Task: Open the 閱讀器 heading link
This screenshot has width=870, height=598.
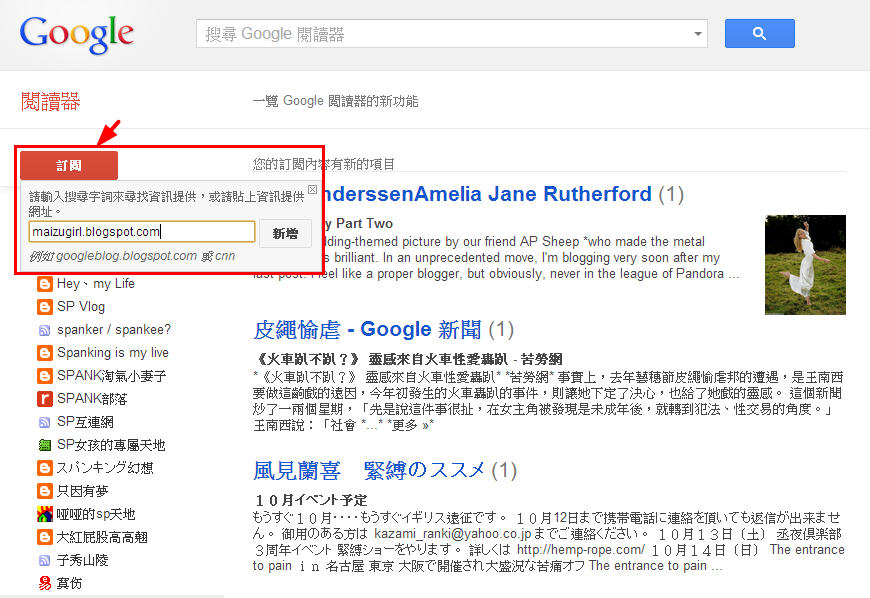Action: click(x=50, y=102)
